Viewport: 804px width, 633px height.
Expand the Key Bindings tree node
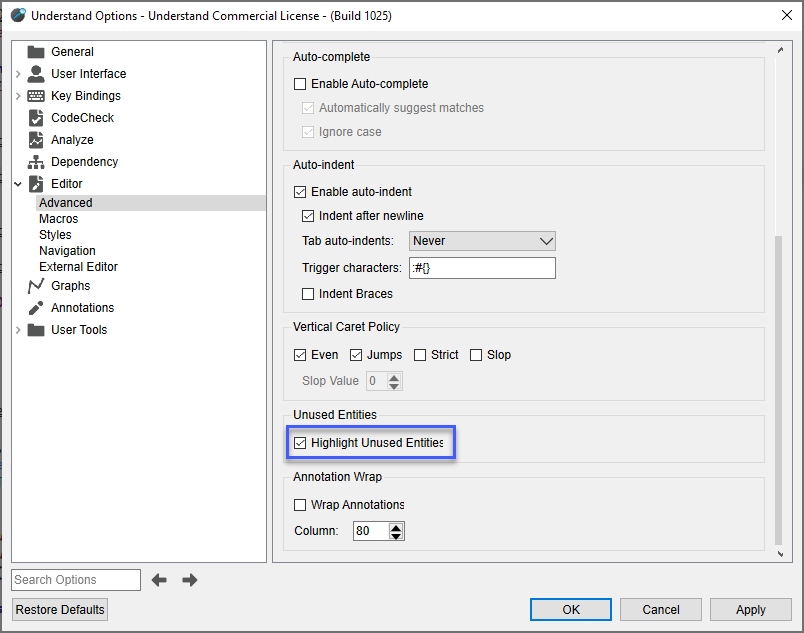click(x=18, y=96)
